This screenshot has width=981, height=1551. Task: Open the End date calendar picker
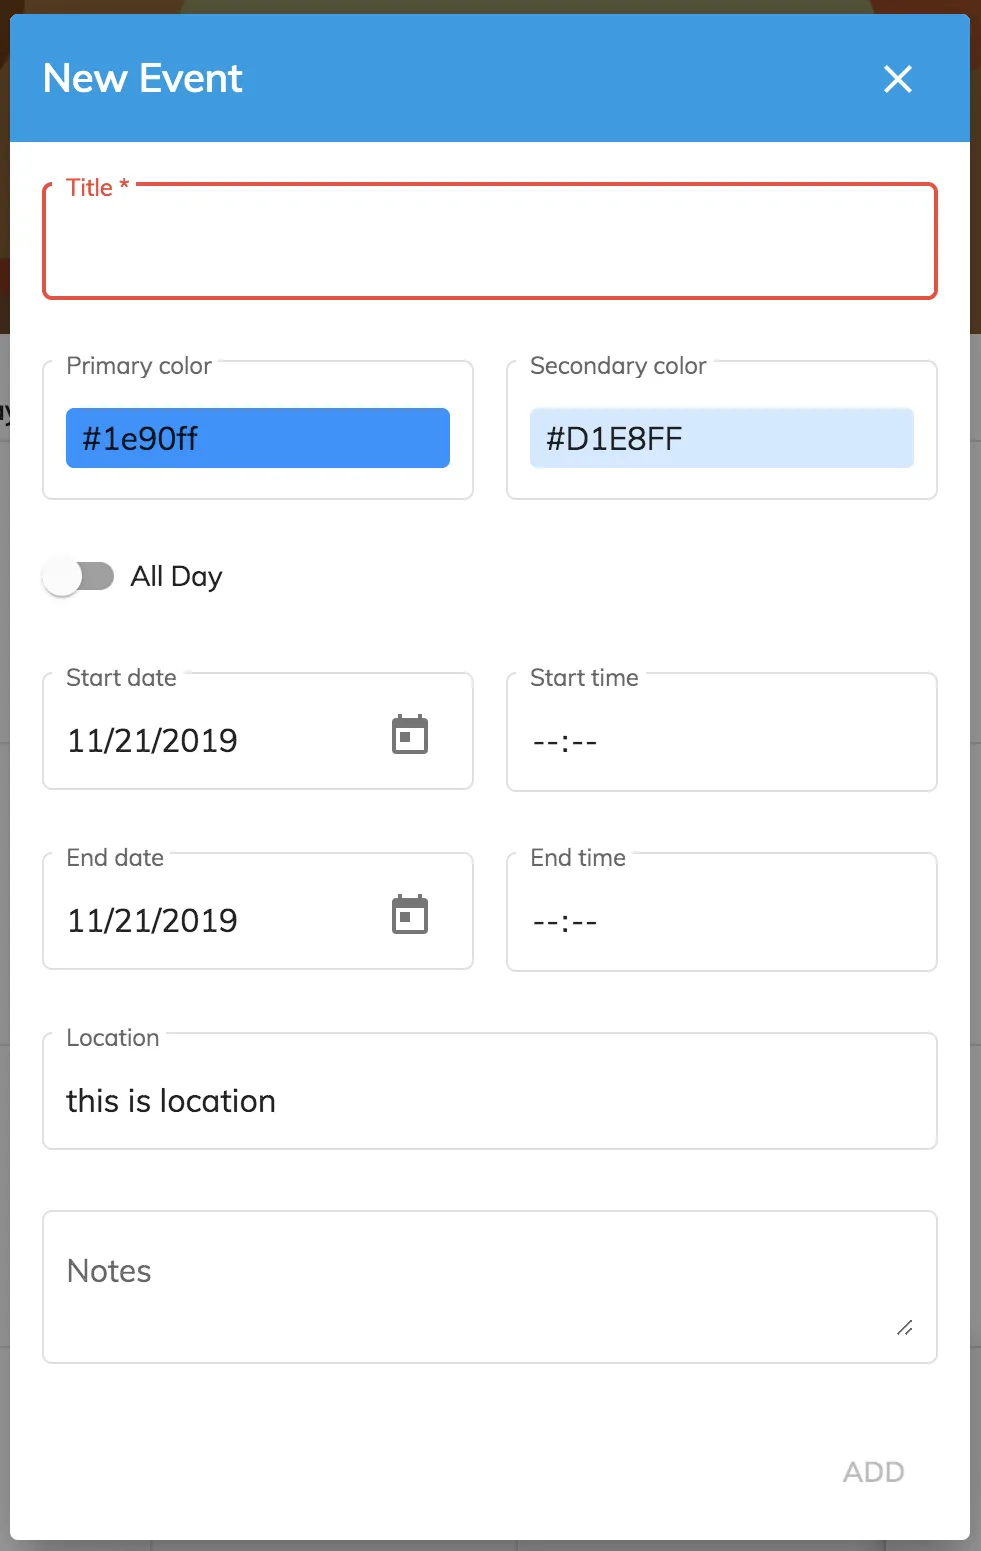(x=409, y=916)
